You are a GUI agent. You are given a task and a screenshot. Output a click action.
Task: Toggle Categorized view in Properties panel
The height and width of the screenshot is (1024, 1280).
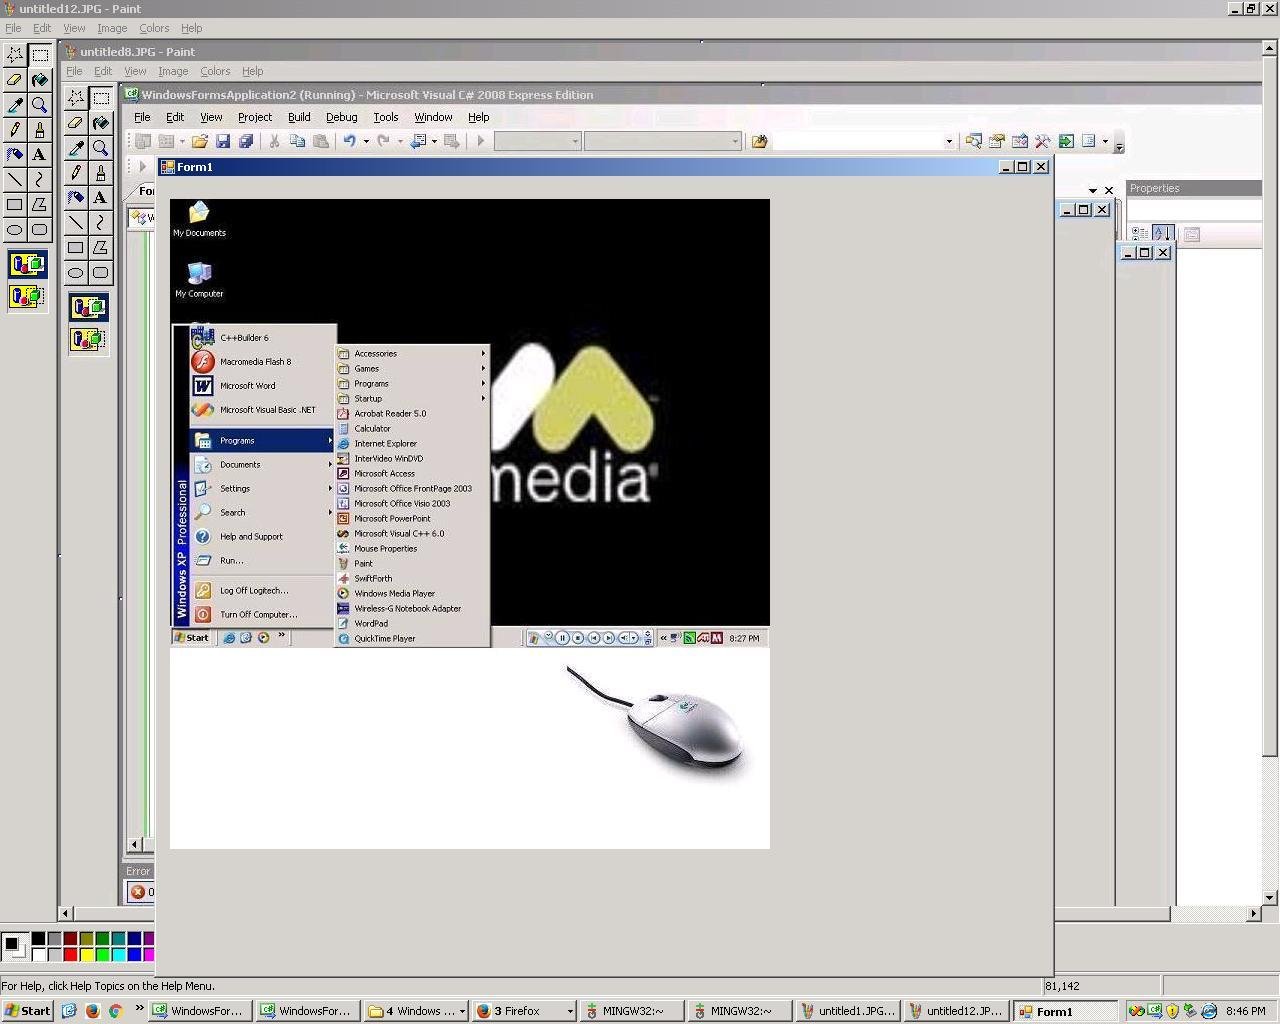pyautogui.click(x=1140, y=234)
